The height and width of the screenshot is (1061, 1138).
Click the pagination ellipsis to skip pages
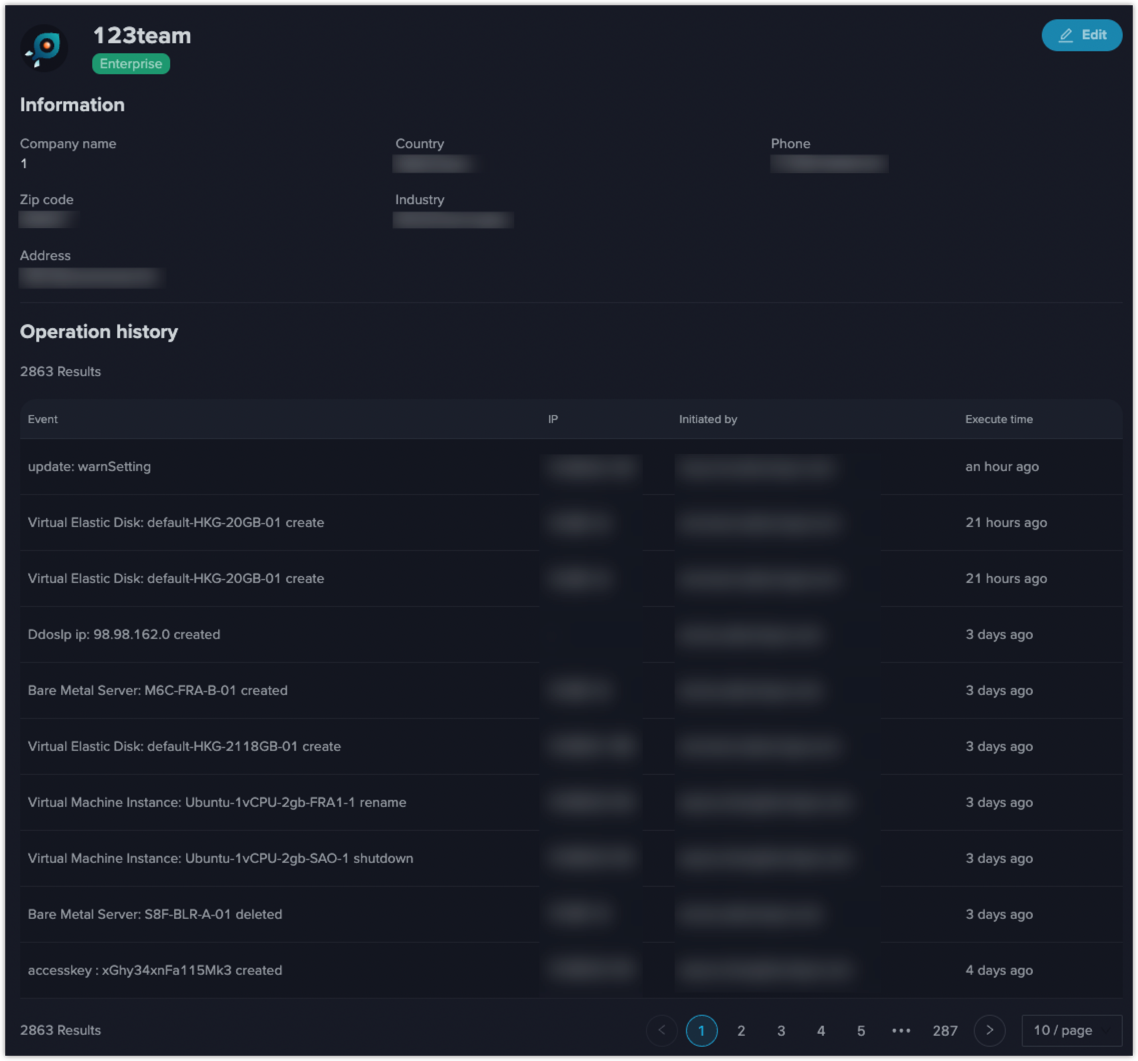click(901, 1030)
